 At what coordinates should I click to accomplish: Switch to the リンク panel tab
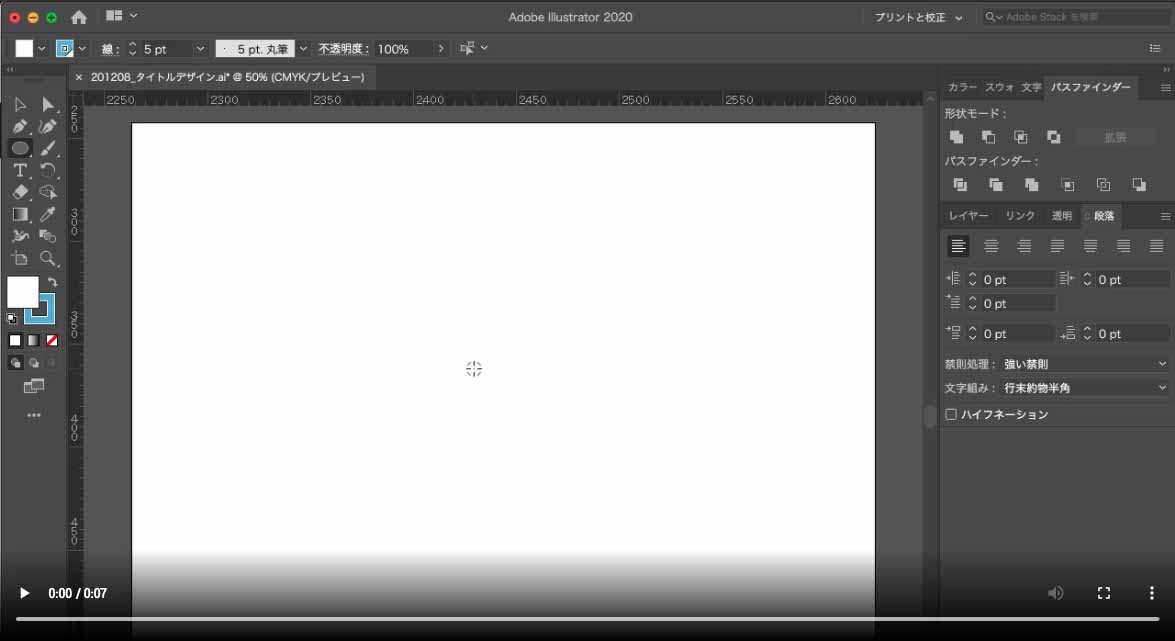point(1020,216)
